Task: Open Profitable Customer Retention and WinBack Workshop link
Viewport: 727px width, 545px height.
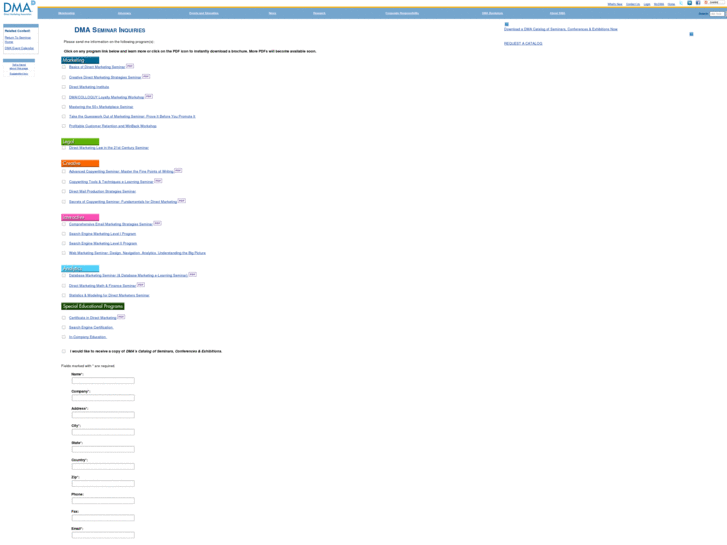Action: coord(113,126)
